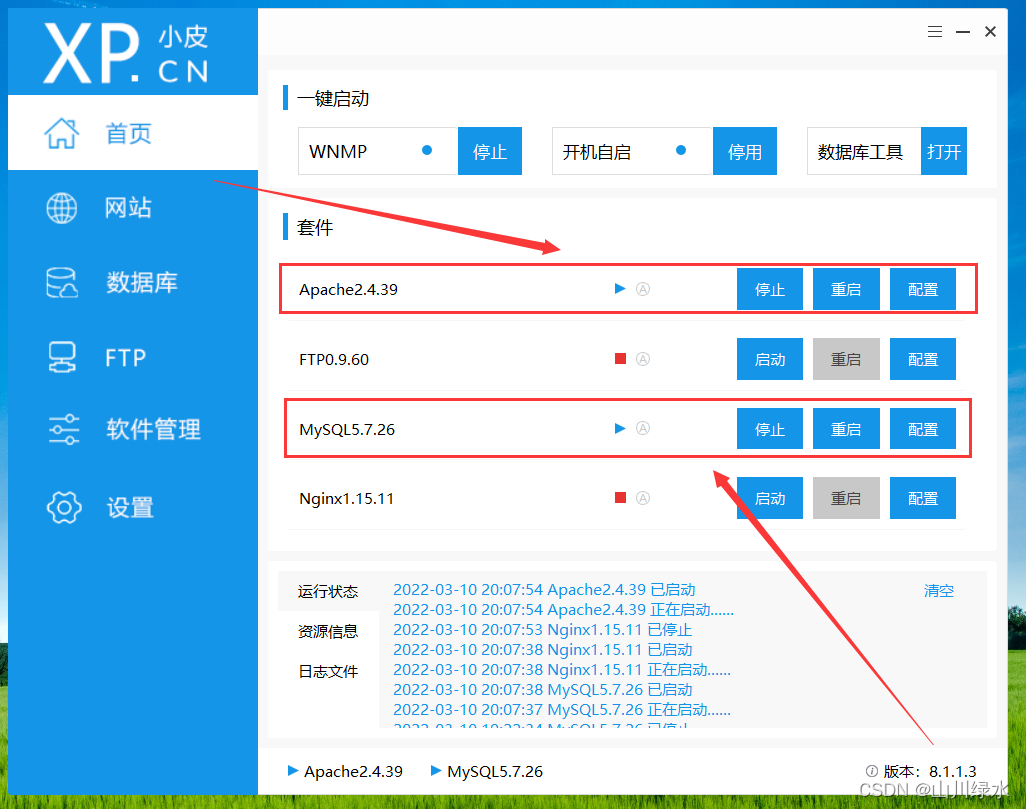1026x809 pixels.
Task: Open the 首页 home icon
Action: pos(62,134)
